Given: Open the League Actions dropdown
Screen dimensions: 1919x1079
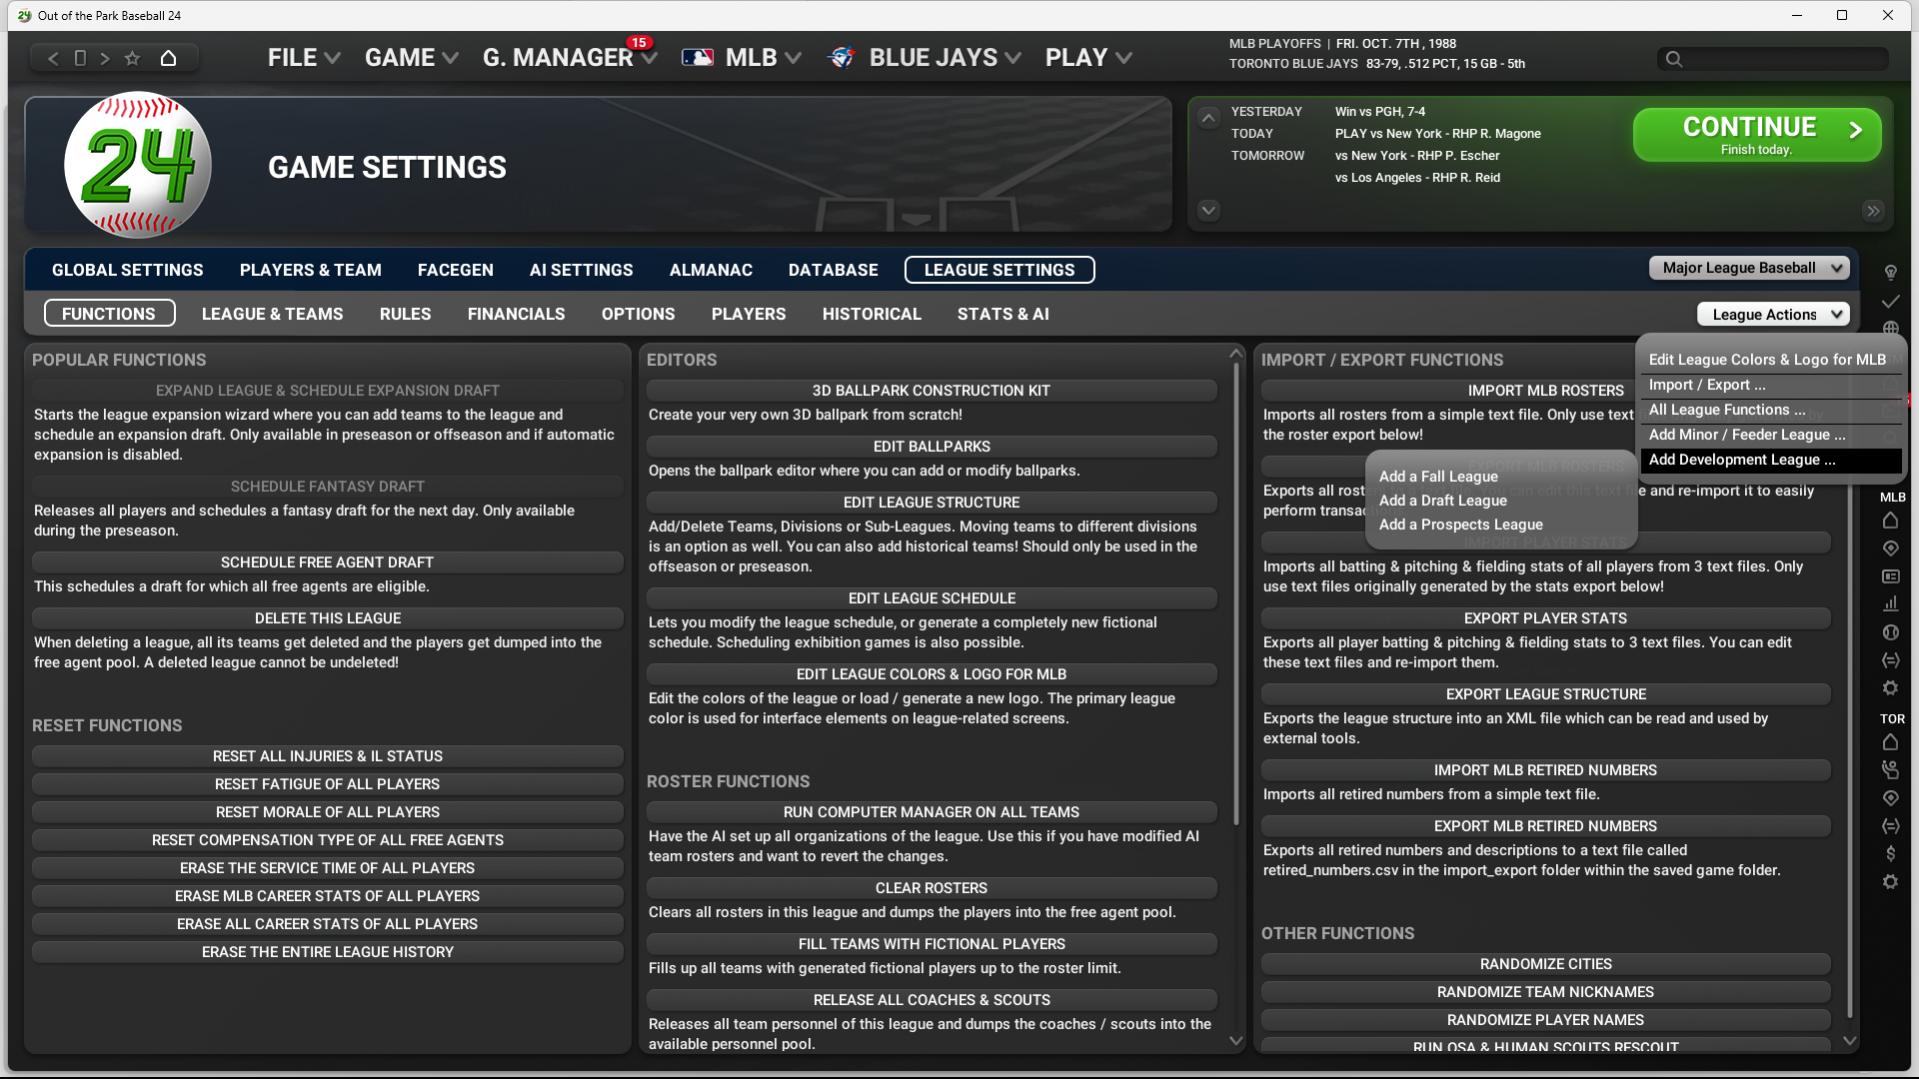Looking at the screenshot, I should click(x=1773, y=314).
